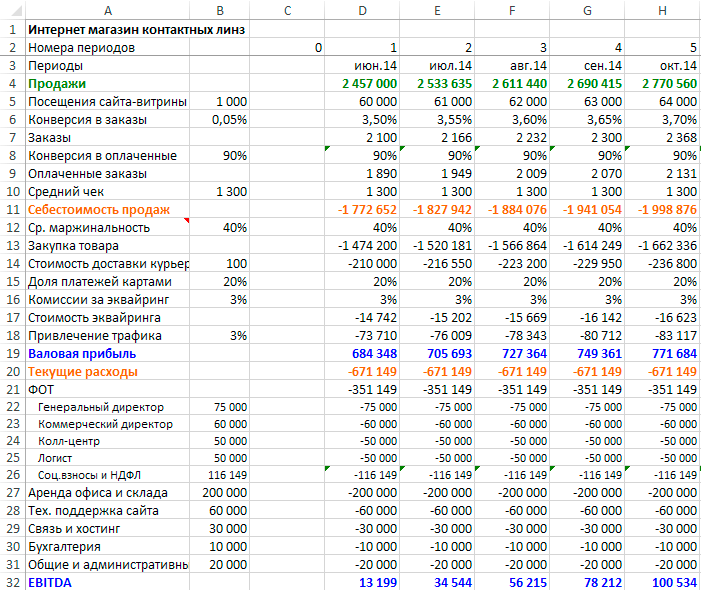The image size is (701, 590).
Task: Click the 'июл.14' period cell
Action: point(438,66)
